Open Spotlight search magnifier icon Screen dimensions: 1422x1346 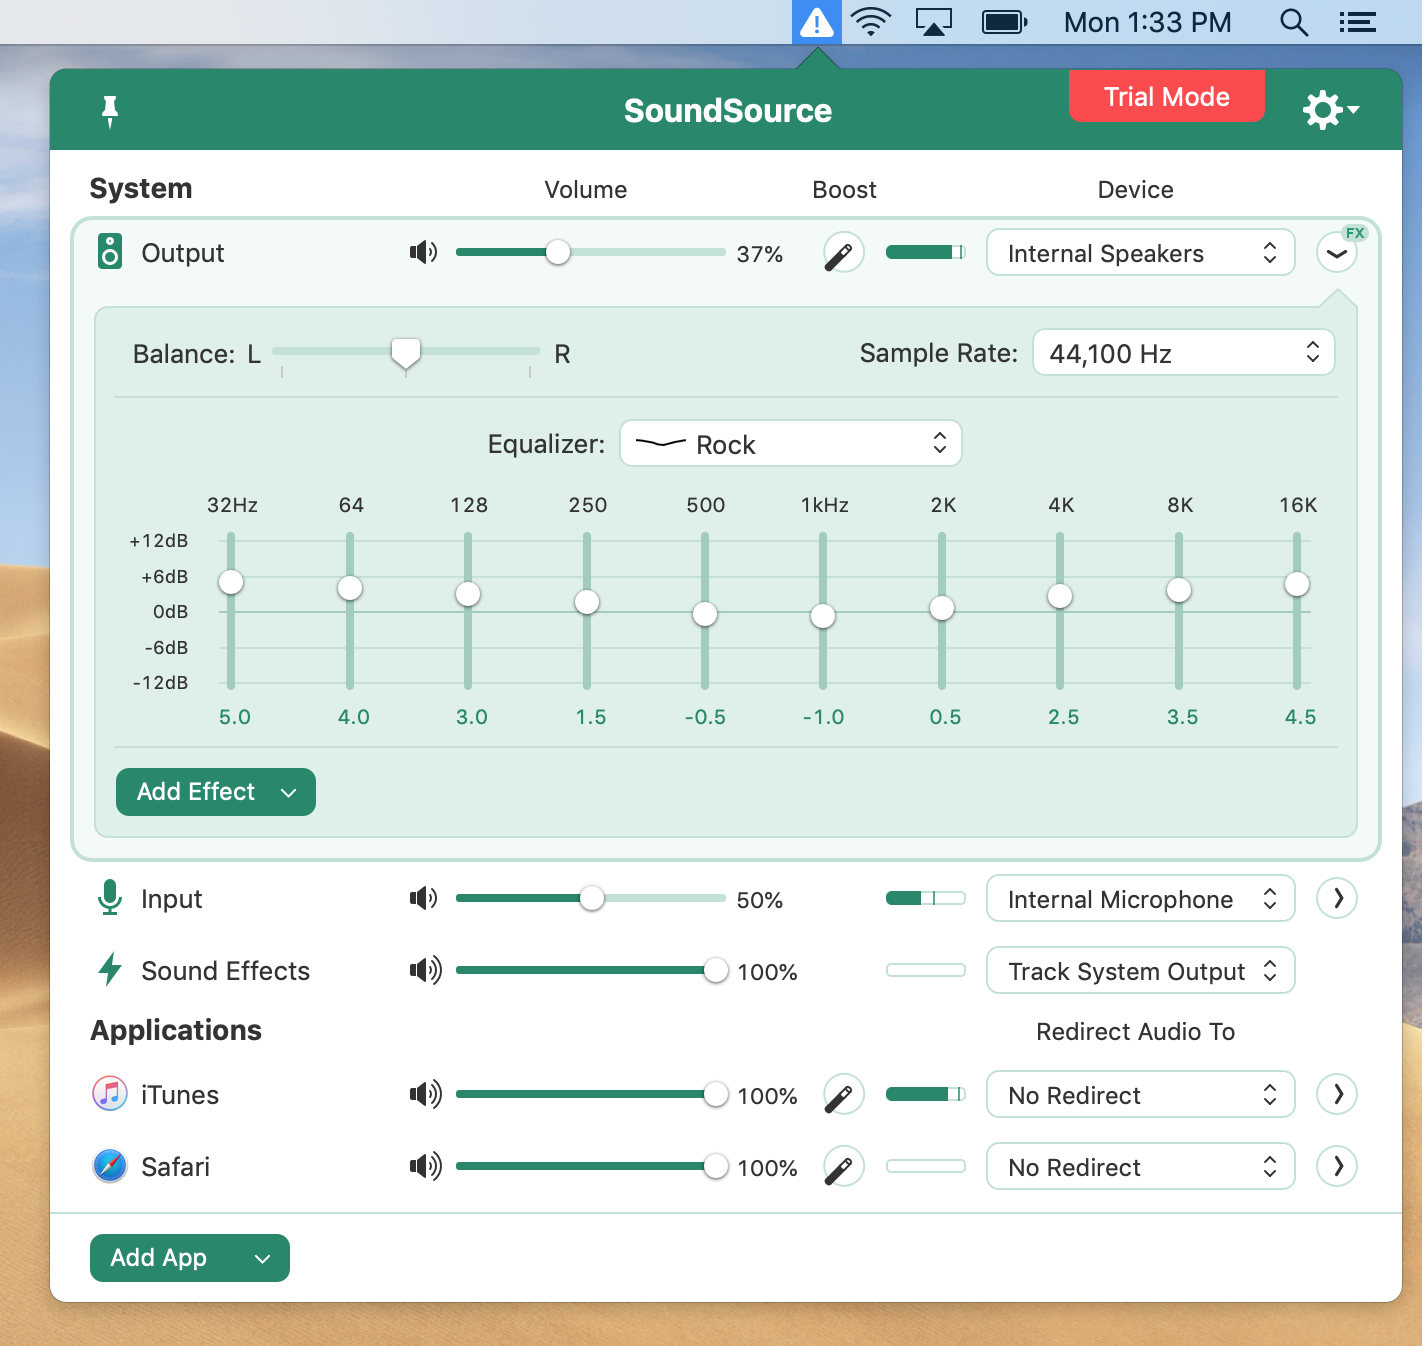click(x=1294, y=22)
